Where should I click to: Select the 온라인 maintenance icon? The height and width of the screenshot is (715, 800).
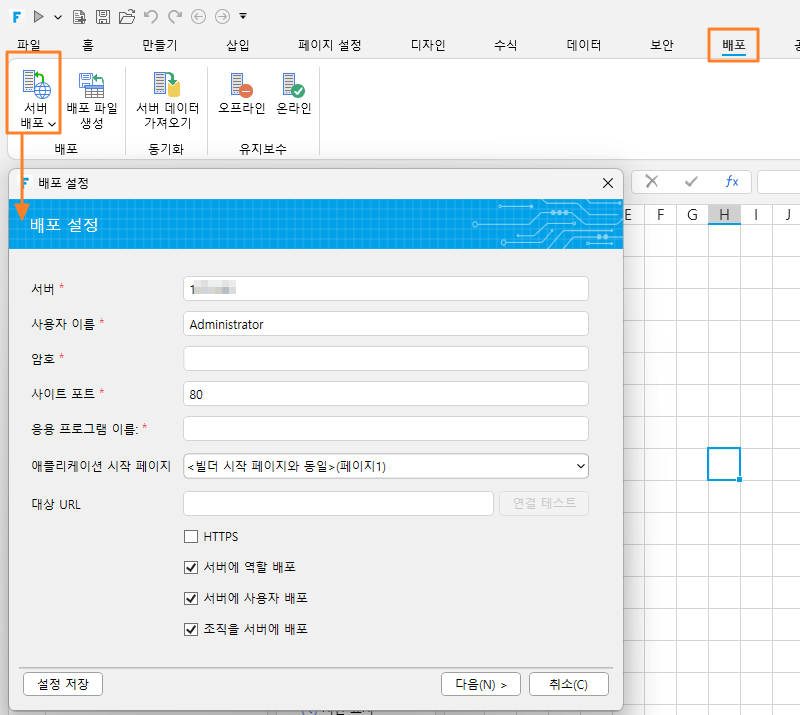pyautogui.click(x=293, y=85)
